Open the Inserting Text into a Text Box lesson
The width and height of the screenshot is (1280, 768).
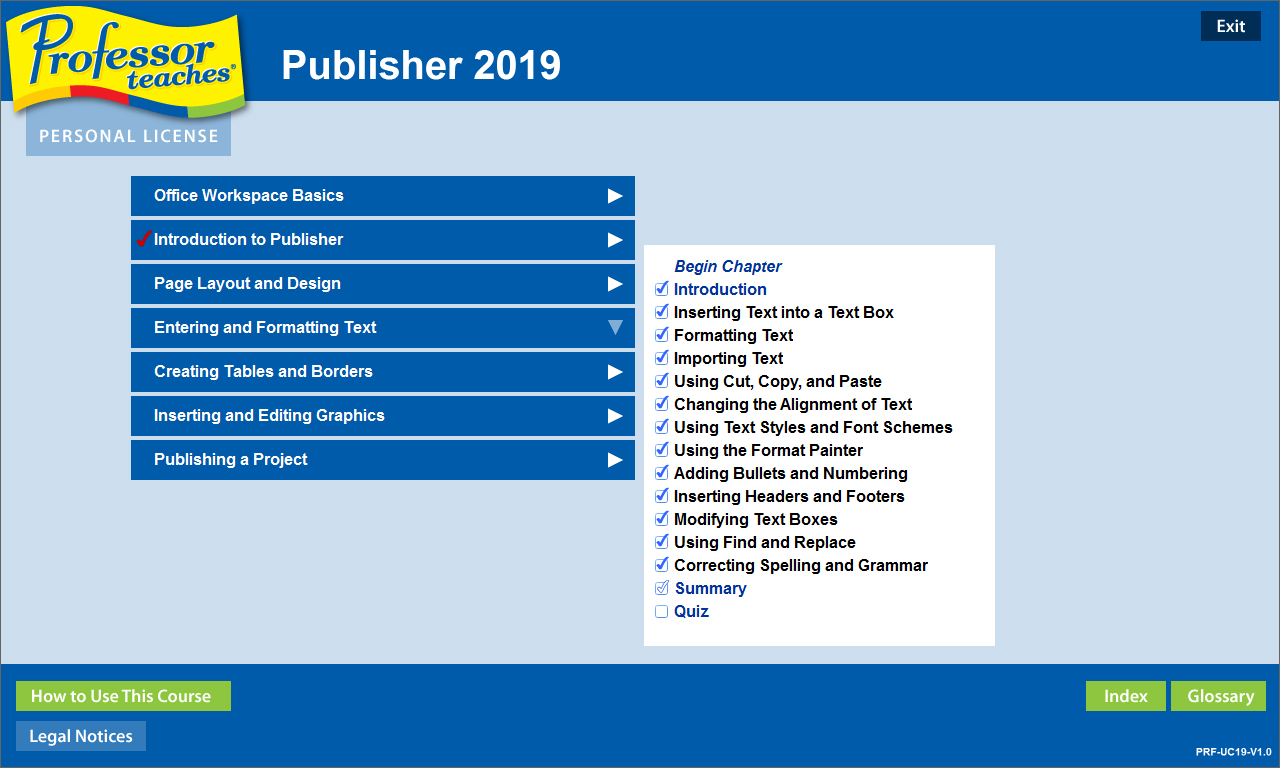click(783, 313)
